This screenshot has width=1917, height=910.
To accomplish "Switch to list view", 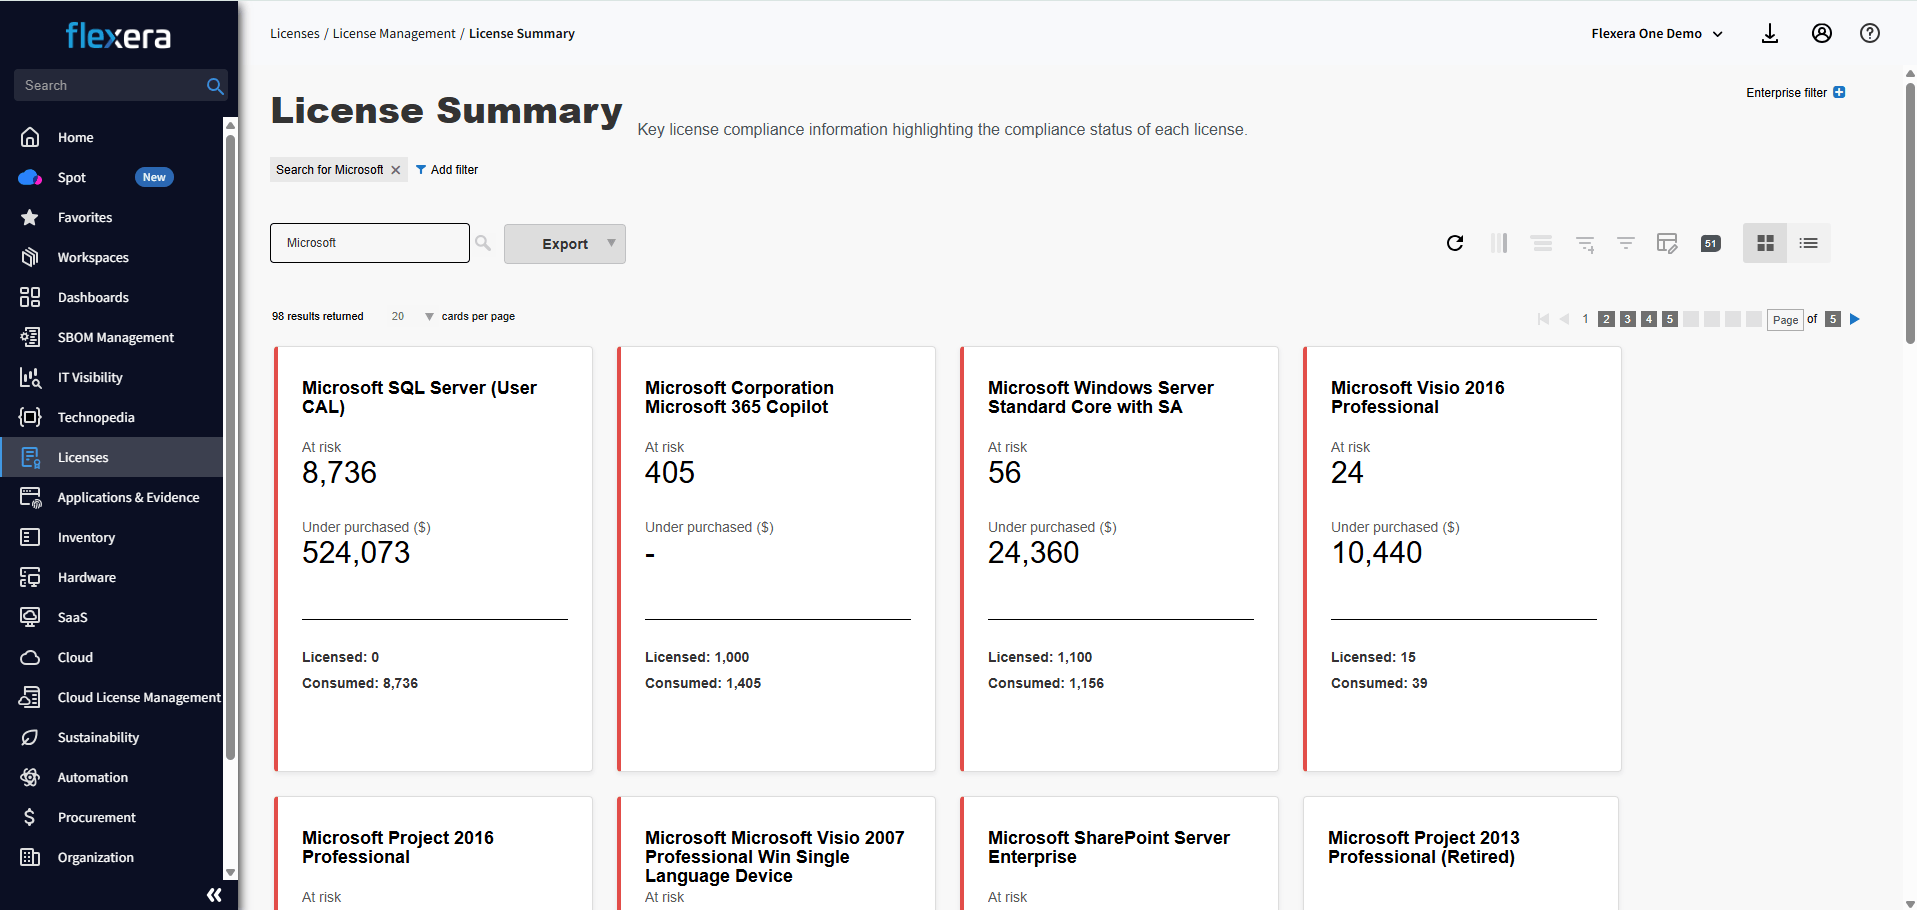I will (1809, 243).
